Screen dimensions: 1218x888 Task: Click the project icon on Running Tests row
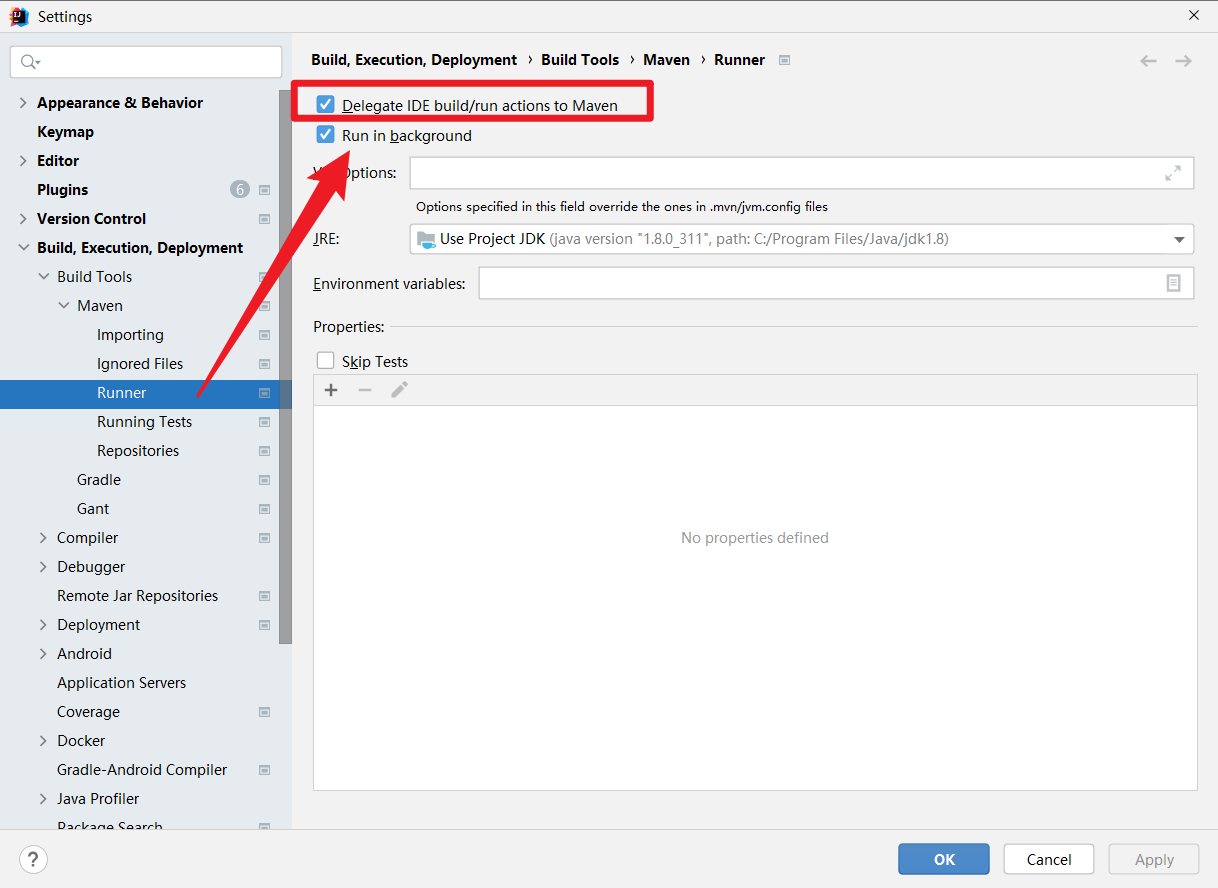click(265, 422)
